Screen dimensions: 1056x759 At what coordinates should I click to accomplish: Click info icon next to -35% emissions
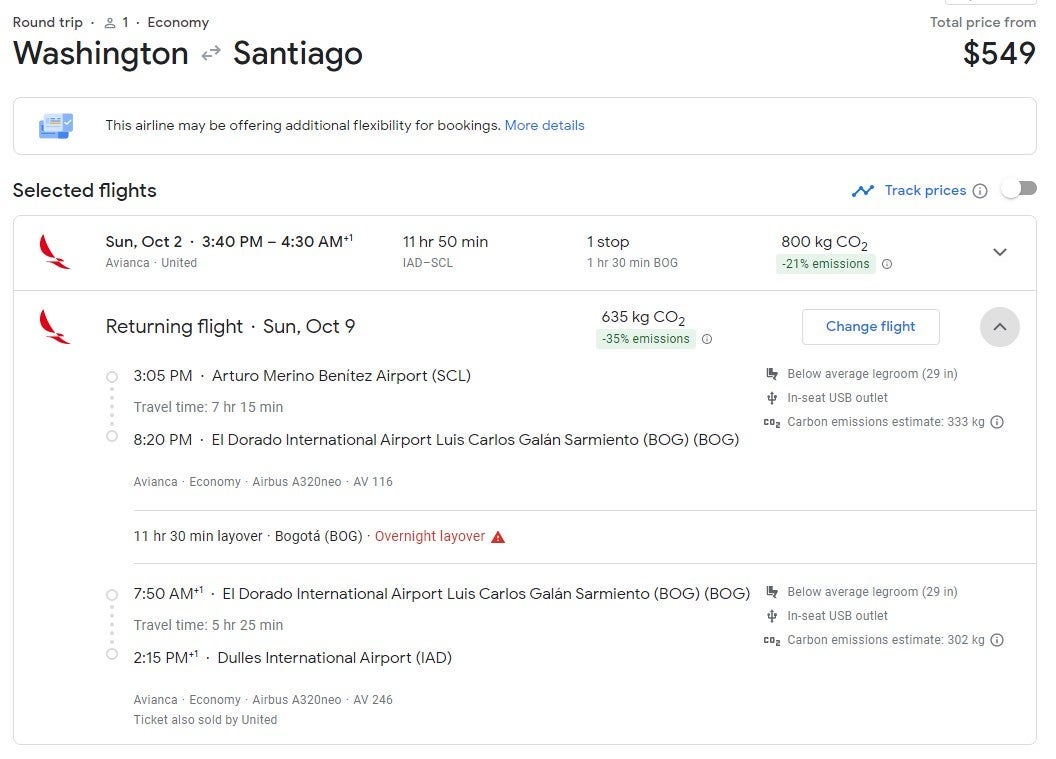[707, 339]
